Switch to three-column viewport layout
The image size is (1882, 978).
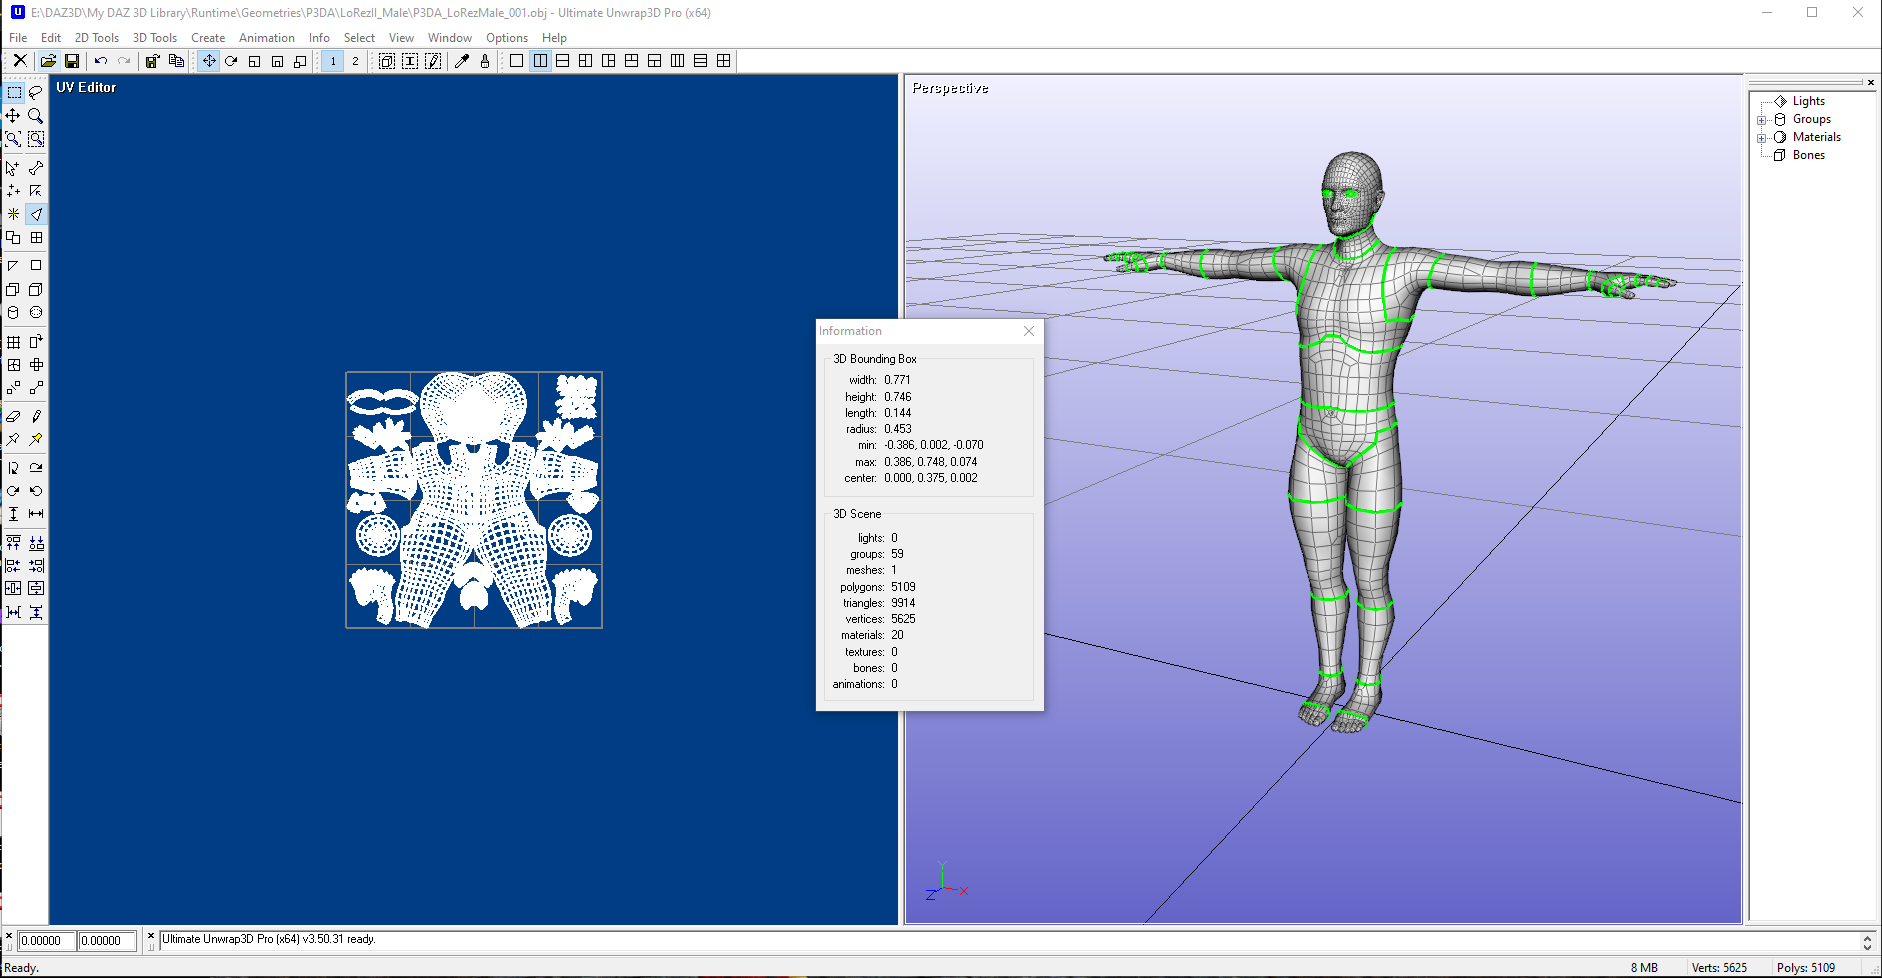(x=678, y=61)
